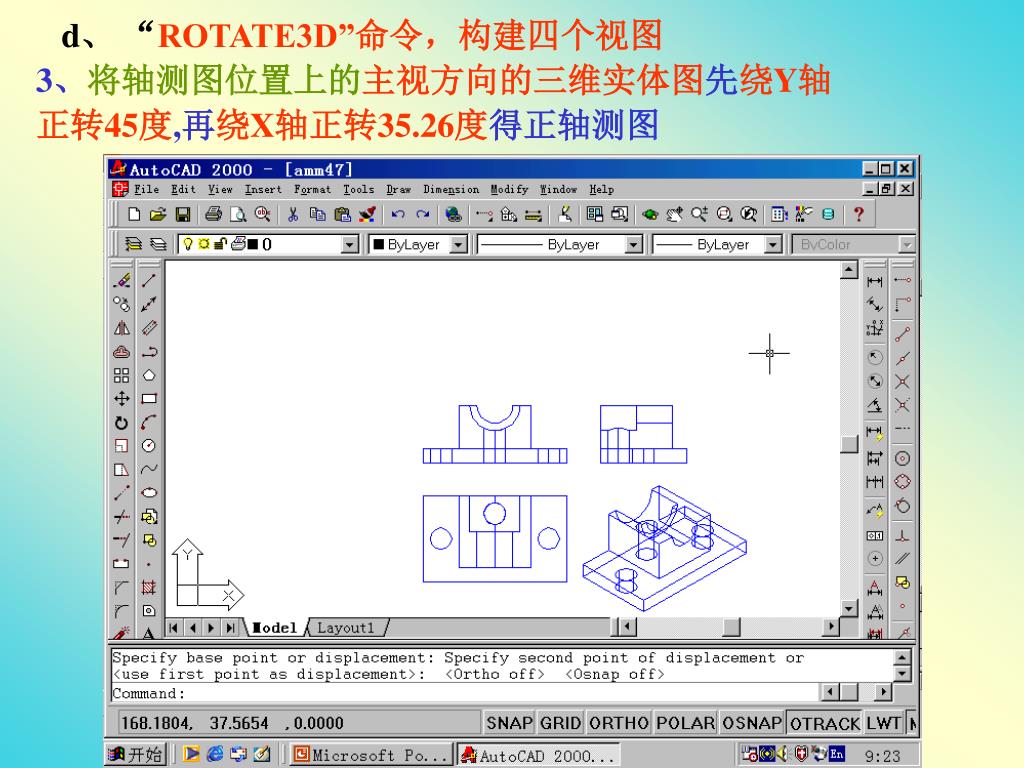Screen dimensions: 1024x768
Task: Click the vertical scrollbar thumb of drawing area
Action: pyautogui.click(x=849, y=443)
